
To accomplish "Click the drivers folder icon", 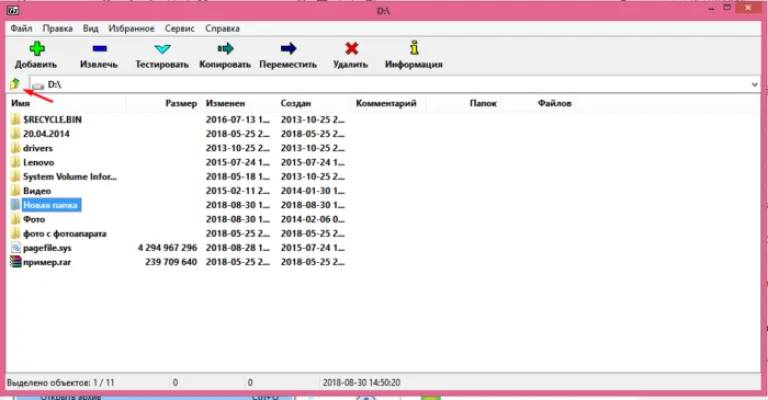I will coord(16,147).
